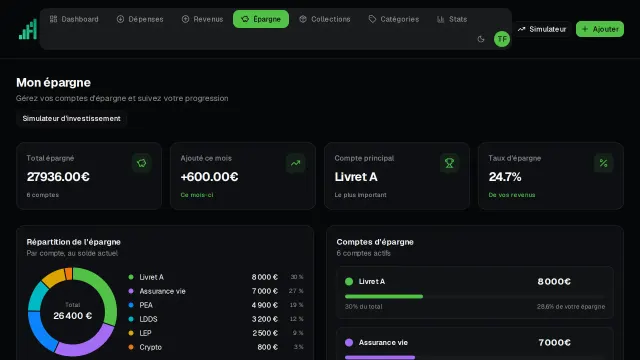
Task: Select the Crypto legend row label
Action: (151, 347)
